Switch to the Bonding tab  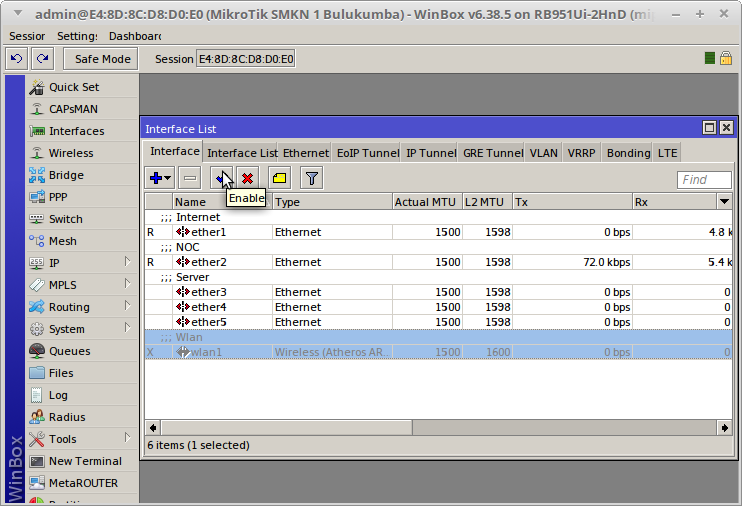[628, 153]
